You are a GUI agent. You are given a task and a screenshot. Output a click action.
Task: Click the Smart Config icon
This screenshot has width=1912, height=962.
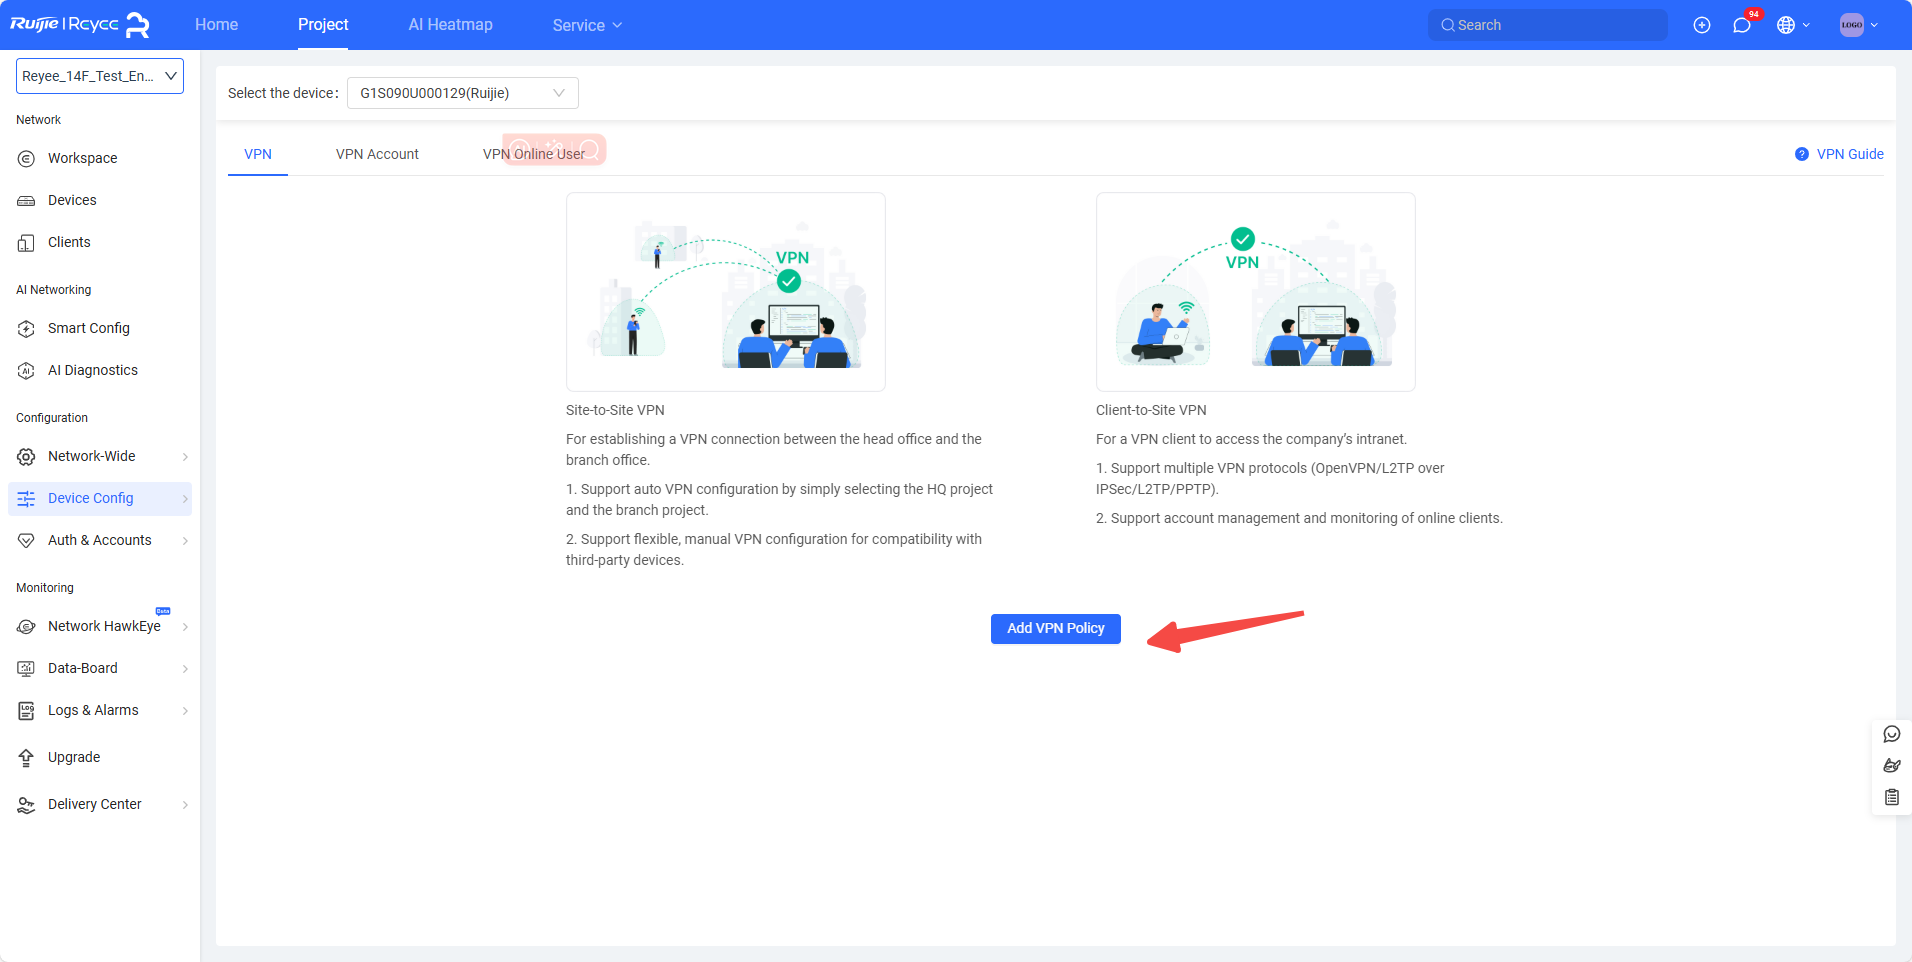click(27, 328)
